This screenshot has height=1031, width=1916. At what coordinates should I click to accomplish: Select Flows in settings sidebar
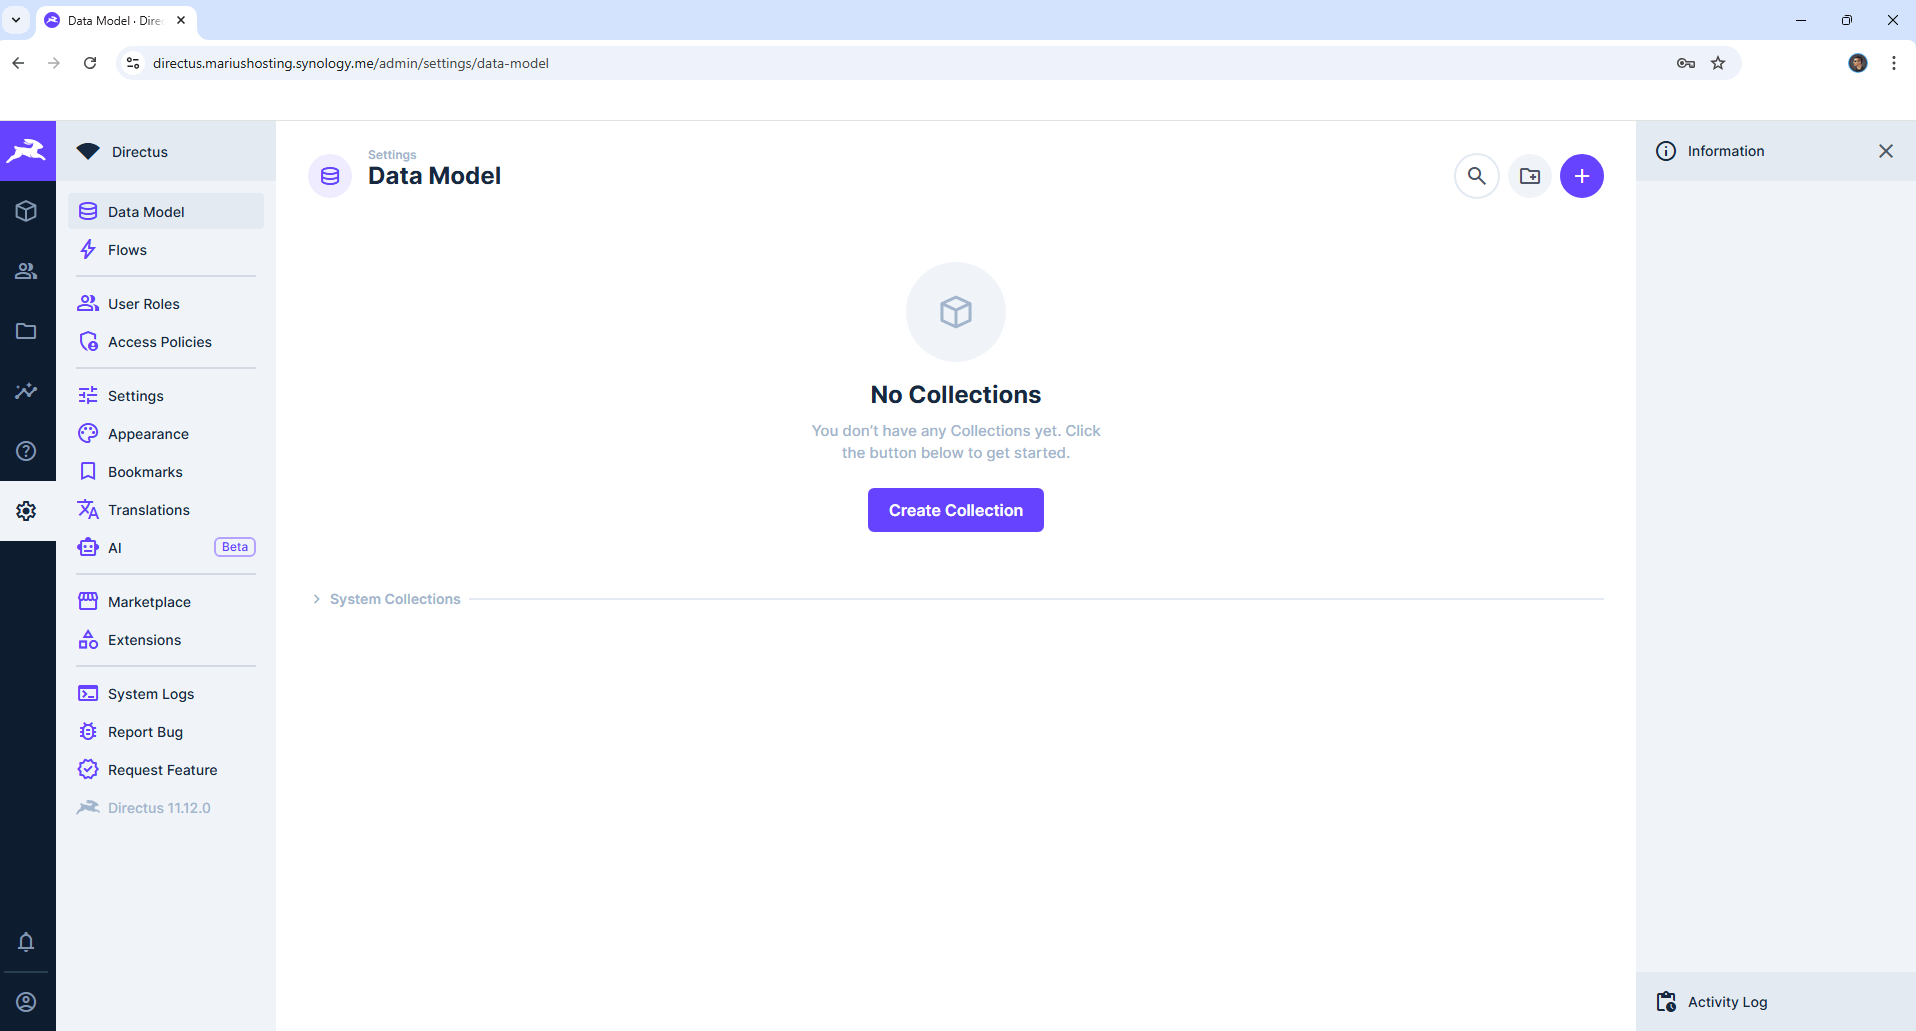click(127, 250)
